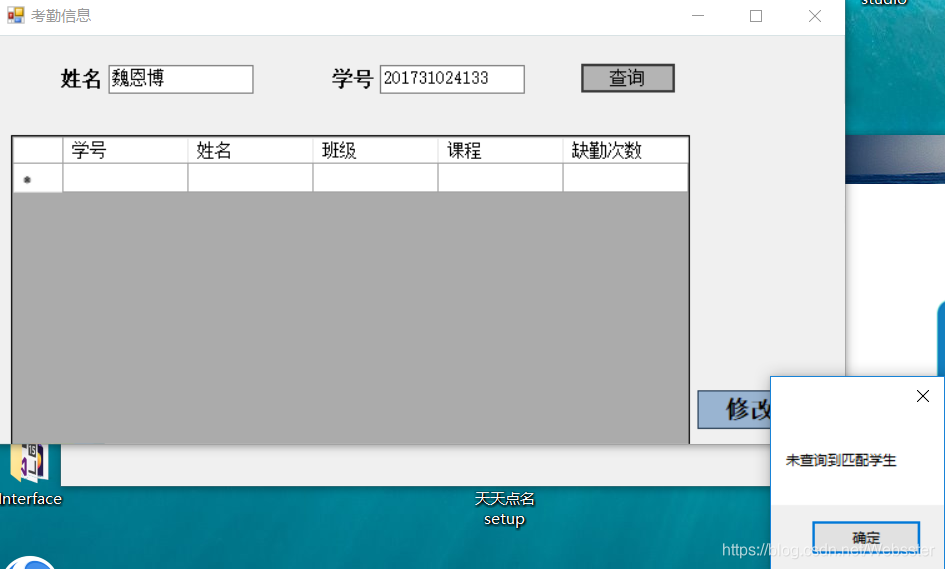Viewport: 945px width, 569px height.
Task: Select the 课程 column header
Action: click(x=501, y=150)
